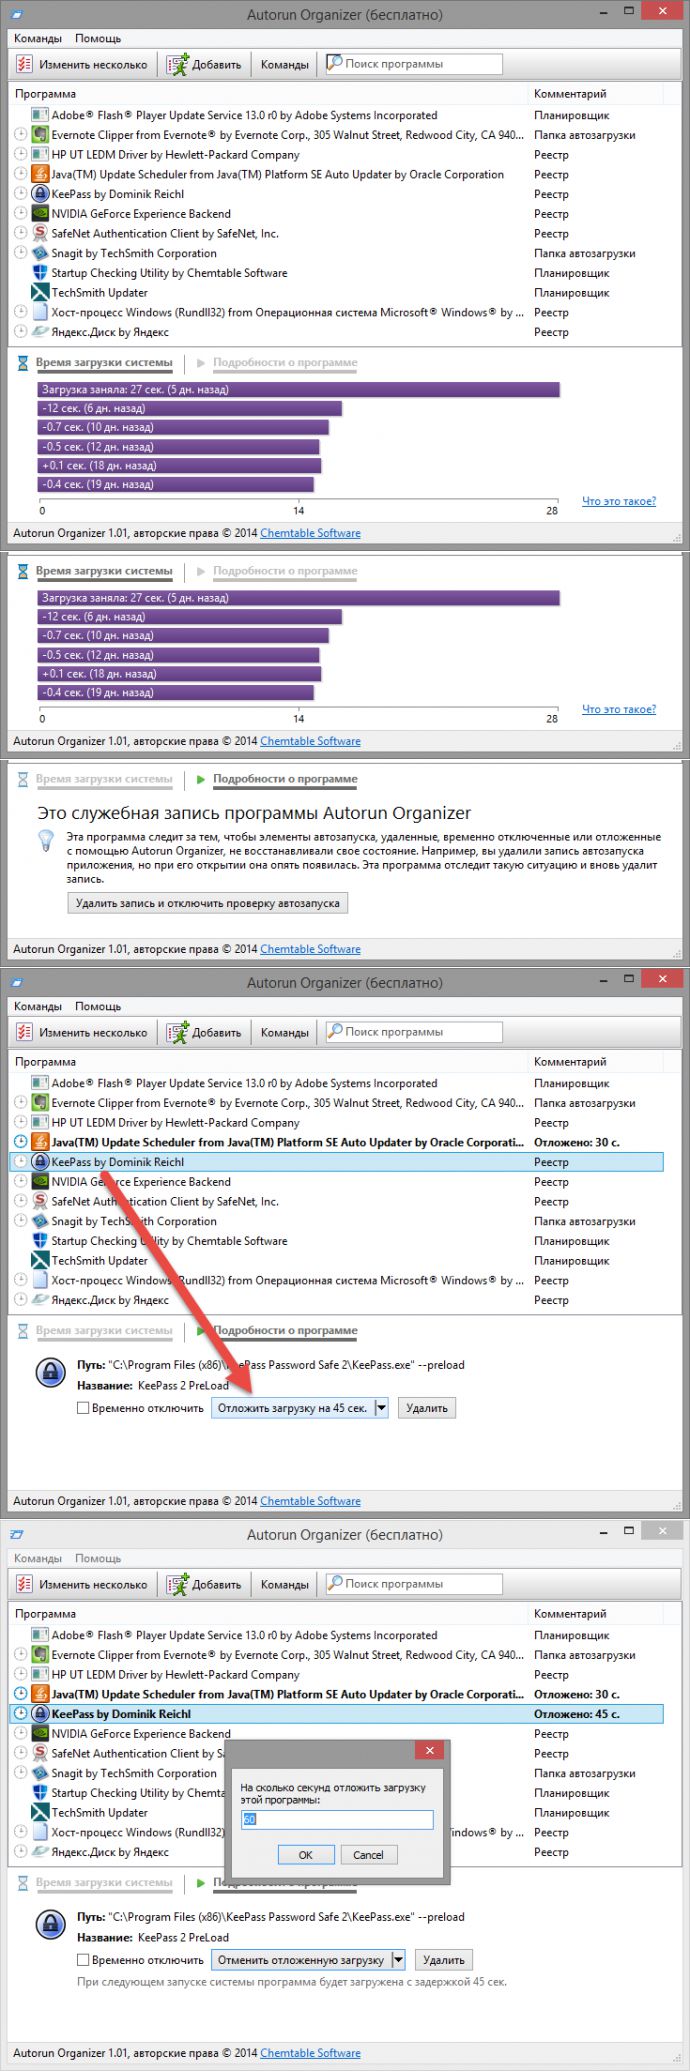
Task: Open the dropdown arrow beside Отменить отложенную загрузку
Action: click(398, 1960)
